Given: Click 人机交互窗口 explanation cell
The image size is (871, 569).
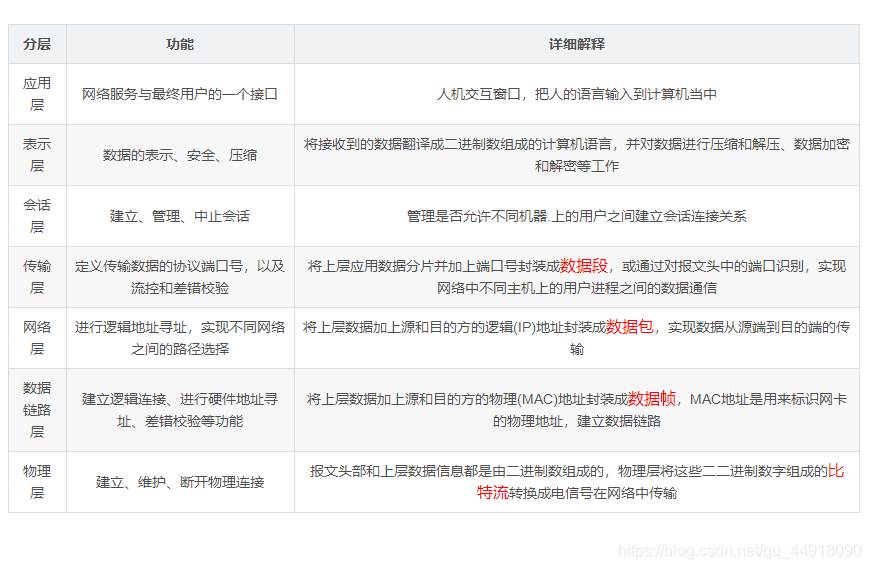Looking at the screenshot, I should click(577, 94).
